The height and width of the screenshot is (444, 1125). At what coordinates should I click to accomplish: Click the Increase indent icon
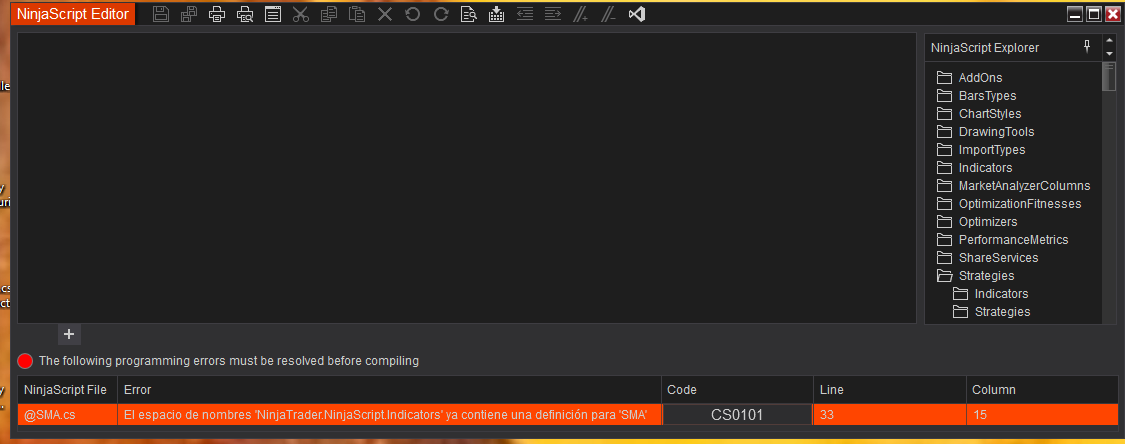click(x=552, y=14)
